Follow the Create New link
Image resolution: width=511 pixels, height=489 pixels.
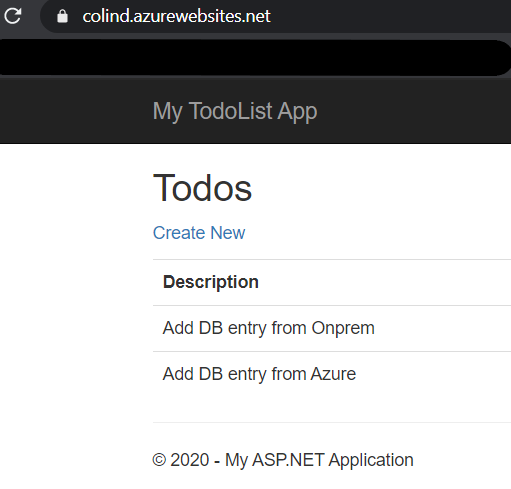pyautogui.click(x=199, y=233)
